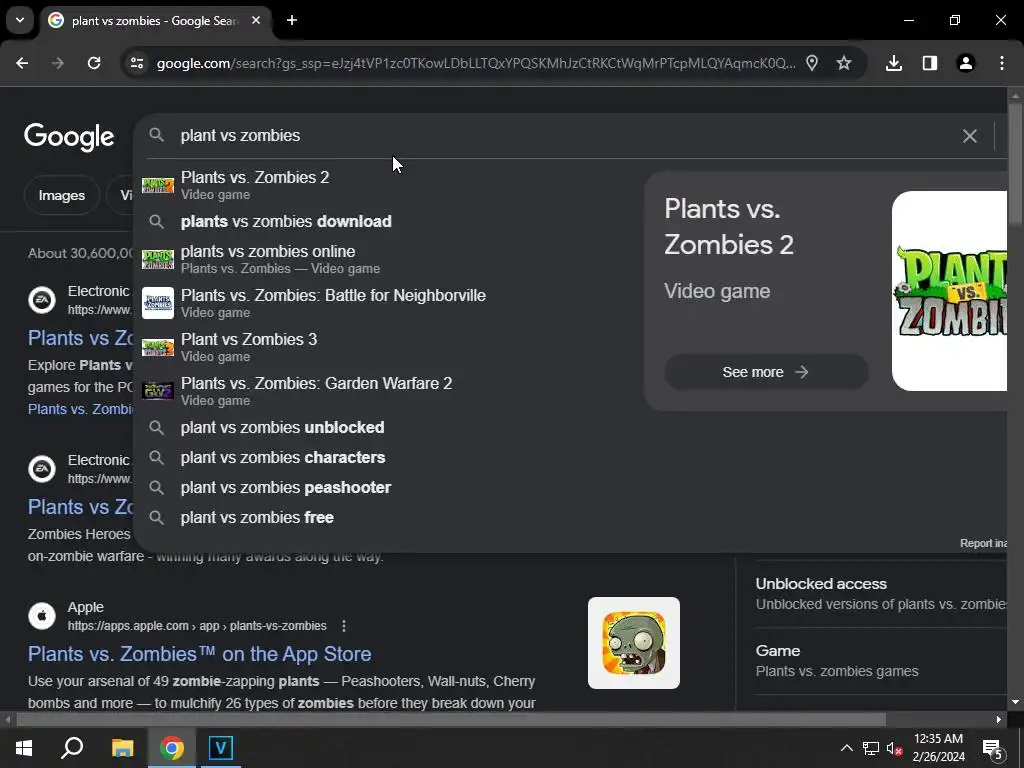Click the network tray icon

coord(871,748)
